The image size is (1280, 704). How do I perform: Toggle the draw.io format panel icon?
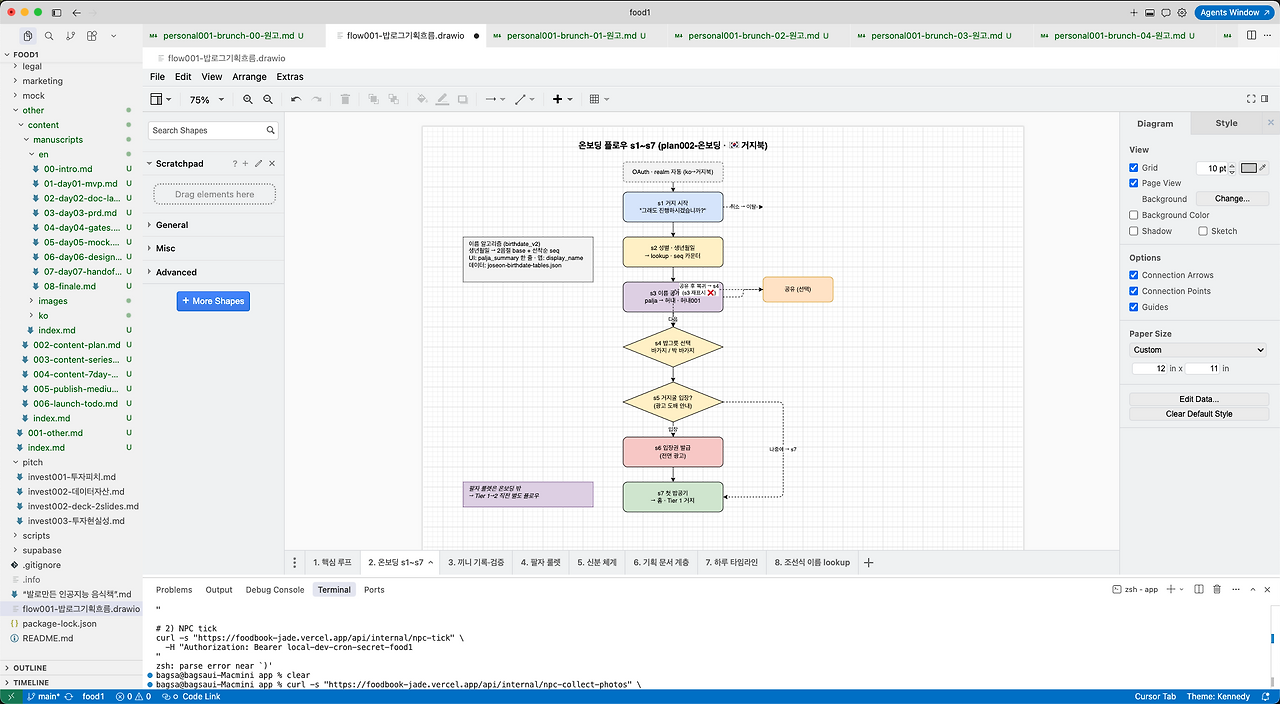click(x=1267, y=99)
